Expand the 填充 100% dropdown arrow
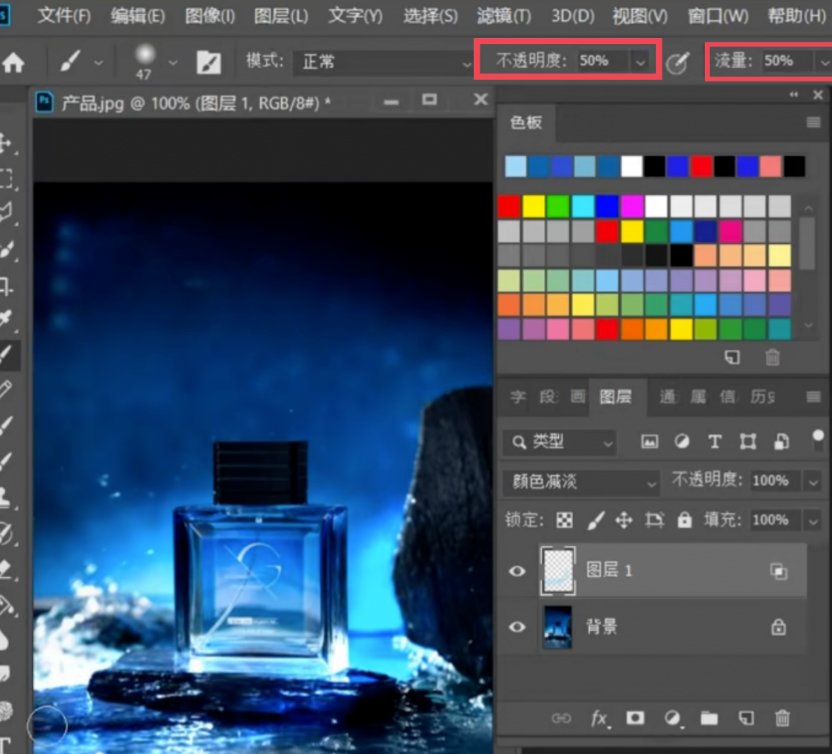 pyautogui.click(x=812, y=521)
